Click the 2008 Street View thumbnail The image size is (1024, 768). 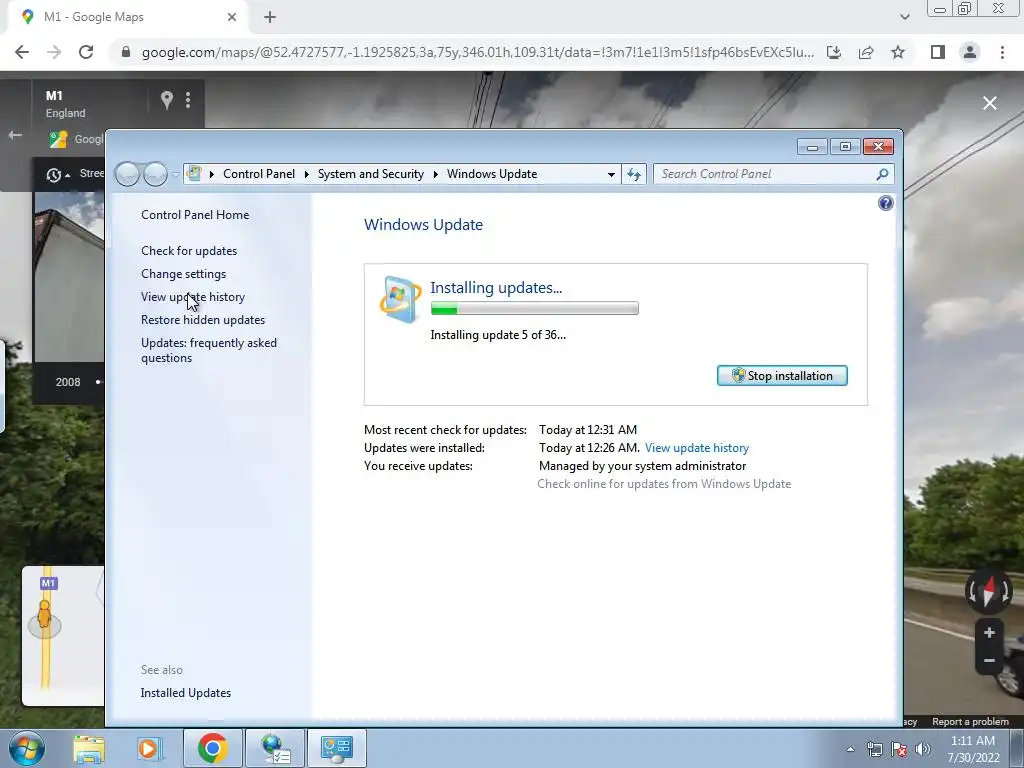click(x=69, y=276)
